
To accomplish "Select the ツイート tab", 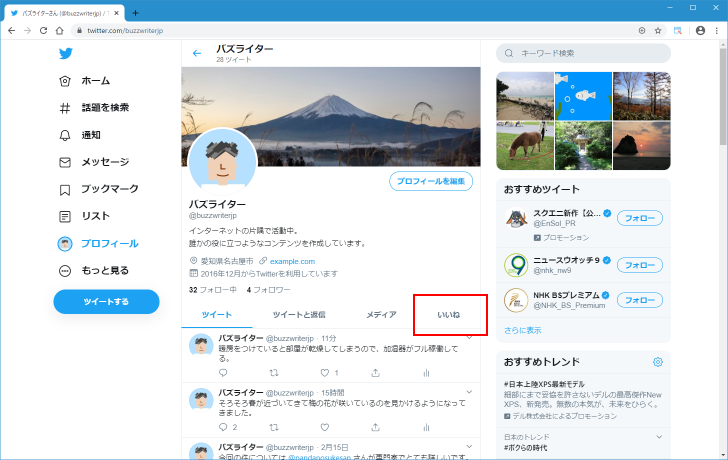I will (x=217, y=315).
